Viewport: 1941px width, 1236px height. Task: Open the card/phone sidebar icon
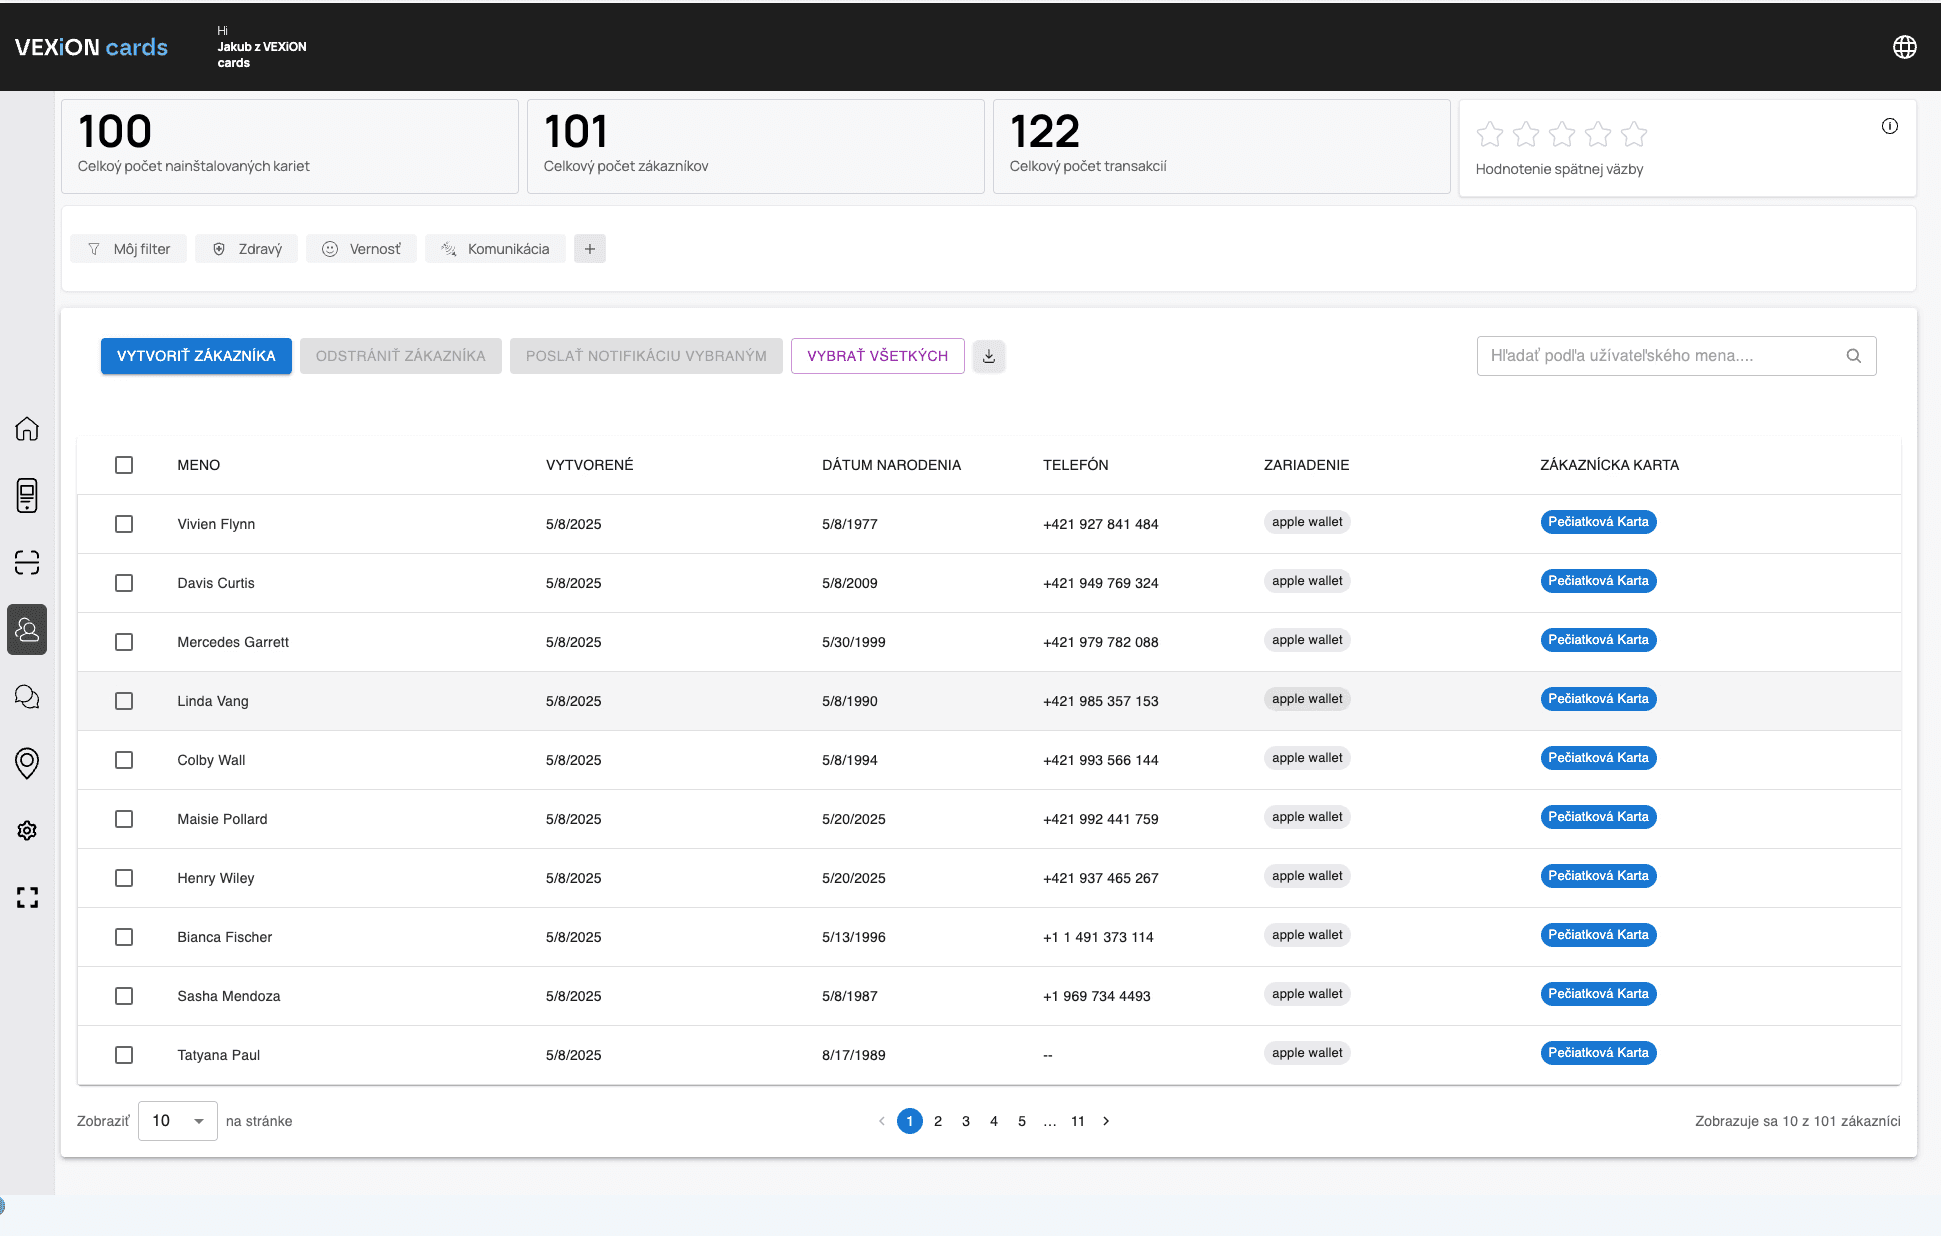click(x=27, y=495)
